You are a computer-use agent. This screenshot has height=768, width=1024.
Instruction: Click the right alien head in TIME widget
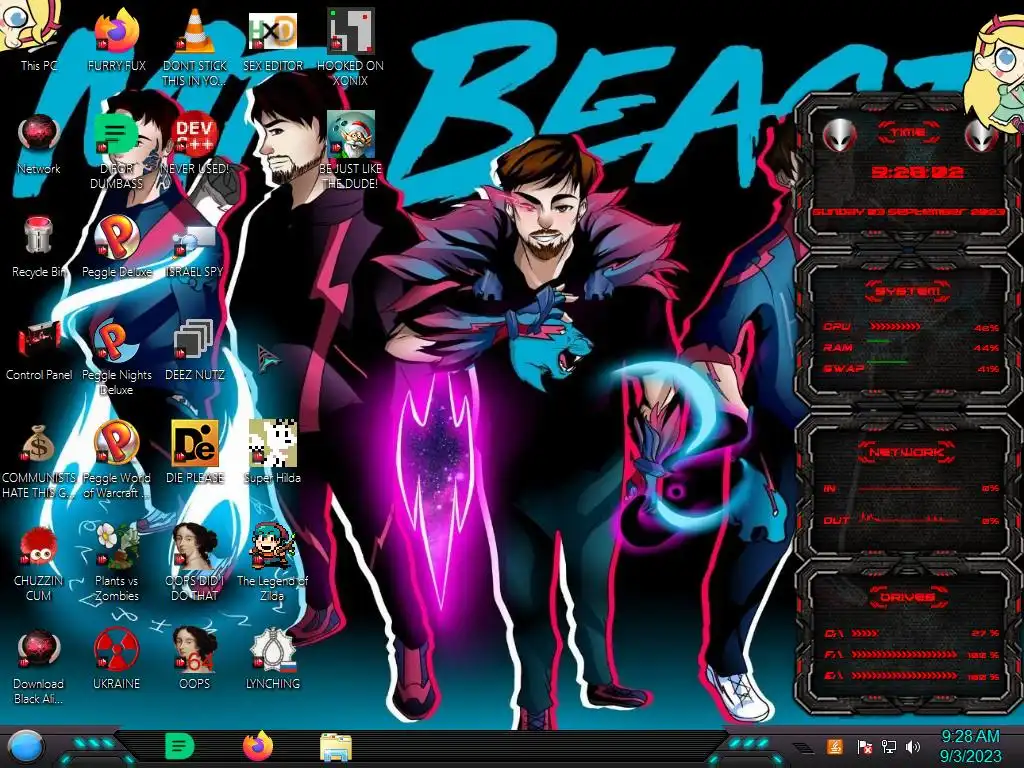coord(980,135)
